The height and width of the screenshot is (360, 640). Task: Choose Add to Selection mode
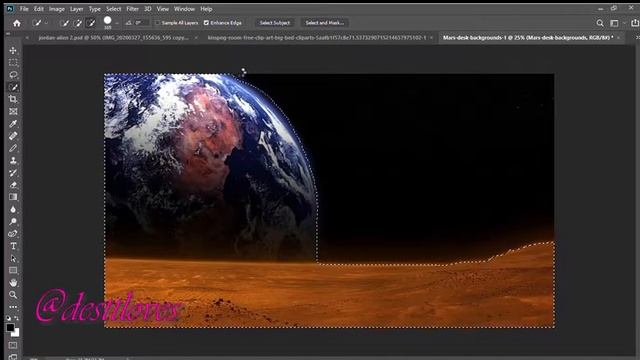[78, 23]
